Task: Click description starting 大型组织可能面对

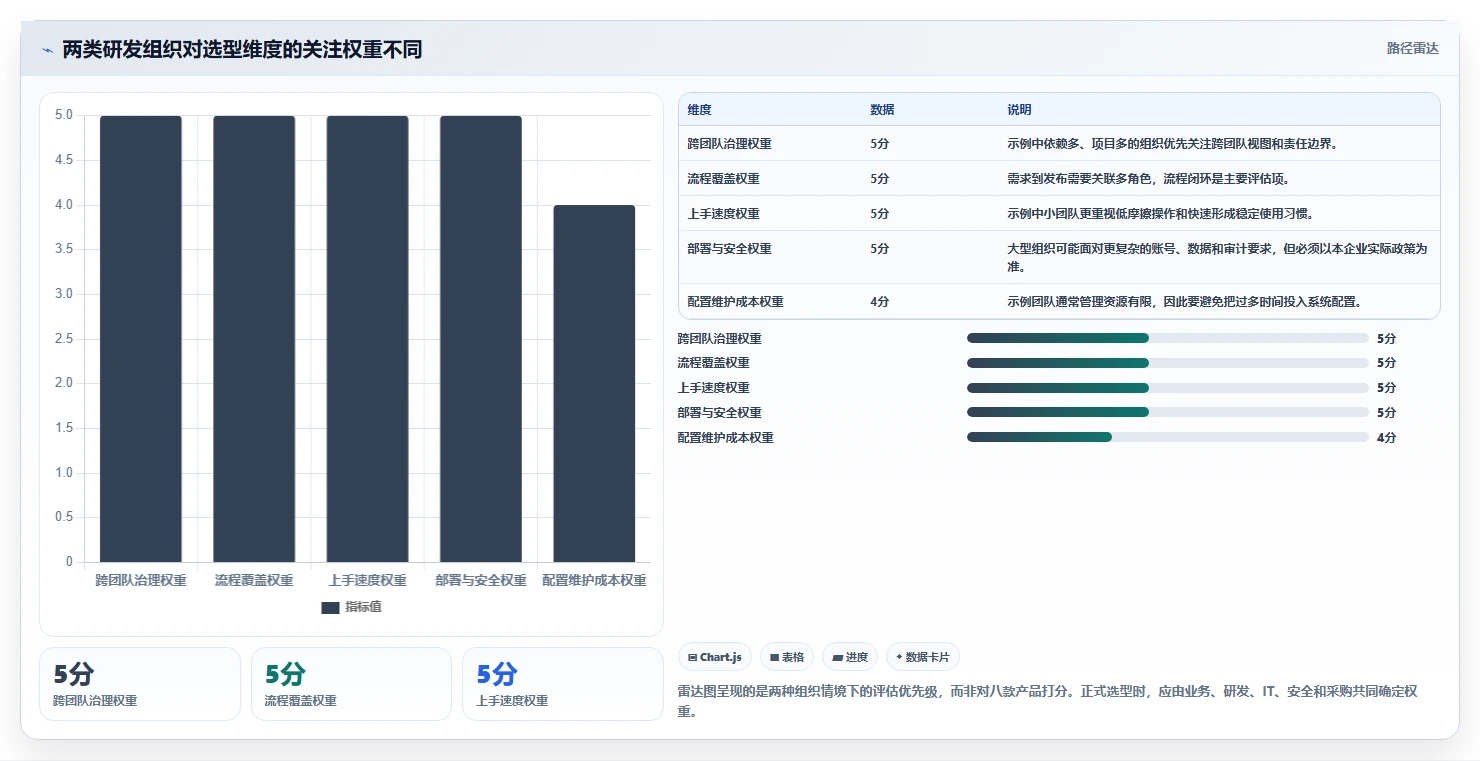Action: (x=1217, y=258)
